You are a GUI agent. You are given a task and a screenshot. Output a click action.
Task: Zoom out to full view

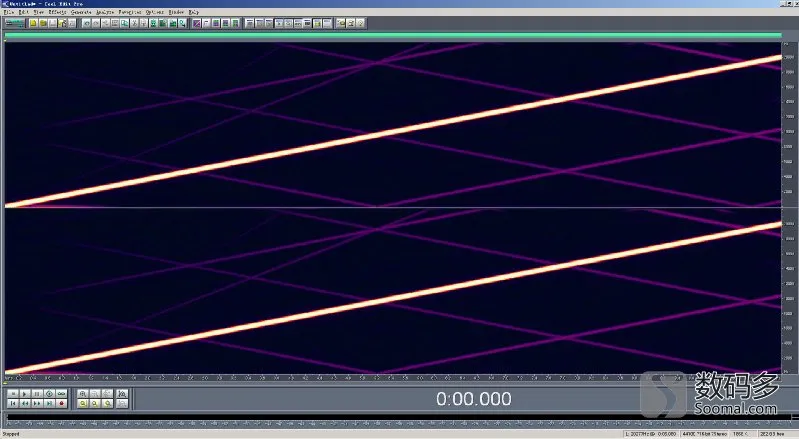point(108,394)
